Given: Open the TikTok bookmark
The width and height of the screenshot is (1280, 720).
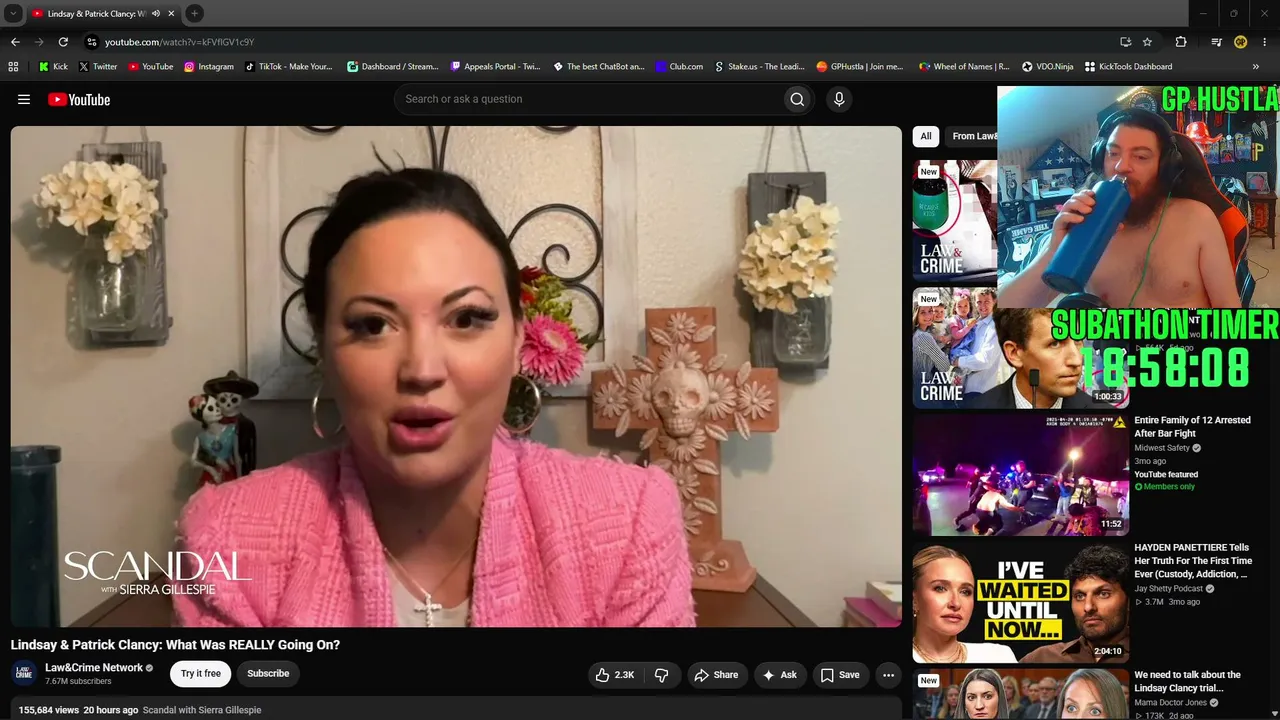Looking at the screenshot, I should pyautogui.click(x=287, y=67).
